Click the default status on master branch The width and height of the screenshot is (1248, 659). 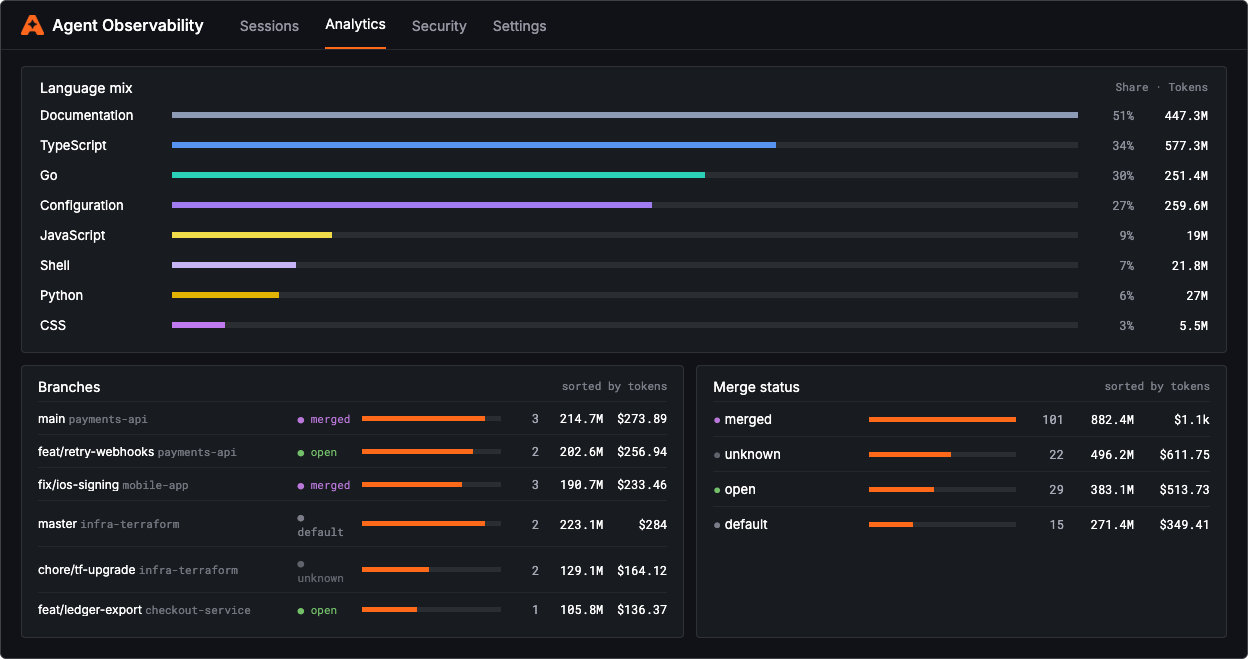[x=320, y=526]
